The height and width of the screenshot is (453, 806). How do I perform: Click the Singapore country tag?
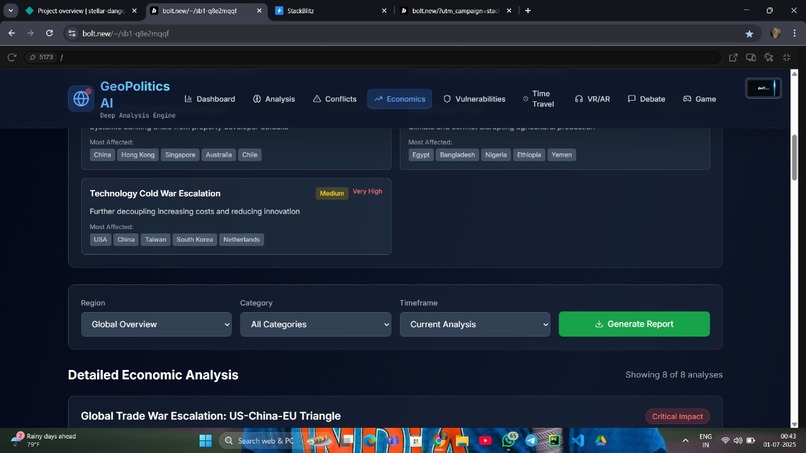180,155
